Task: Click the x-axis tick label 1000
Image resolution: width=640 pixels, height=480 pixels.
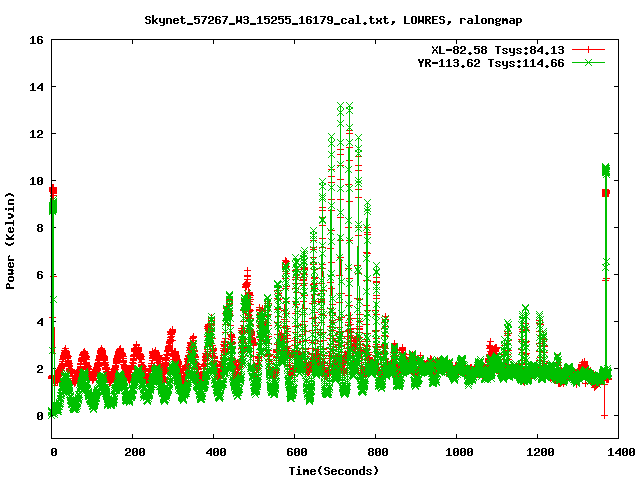Action: pos(459,452)
